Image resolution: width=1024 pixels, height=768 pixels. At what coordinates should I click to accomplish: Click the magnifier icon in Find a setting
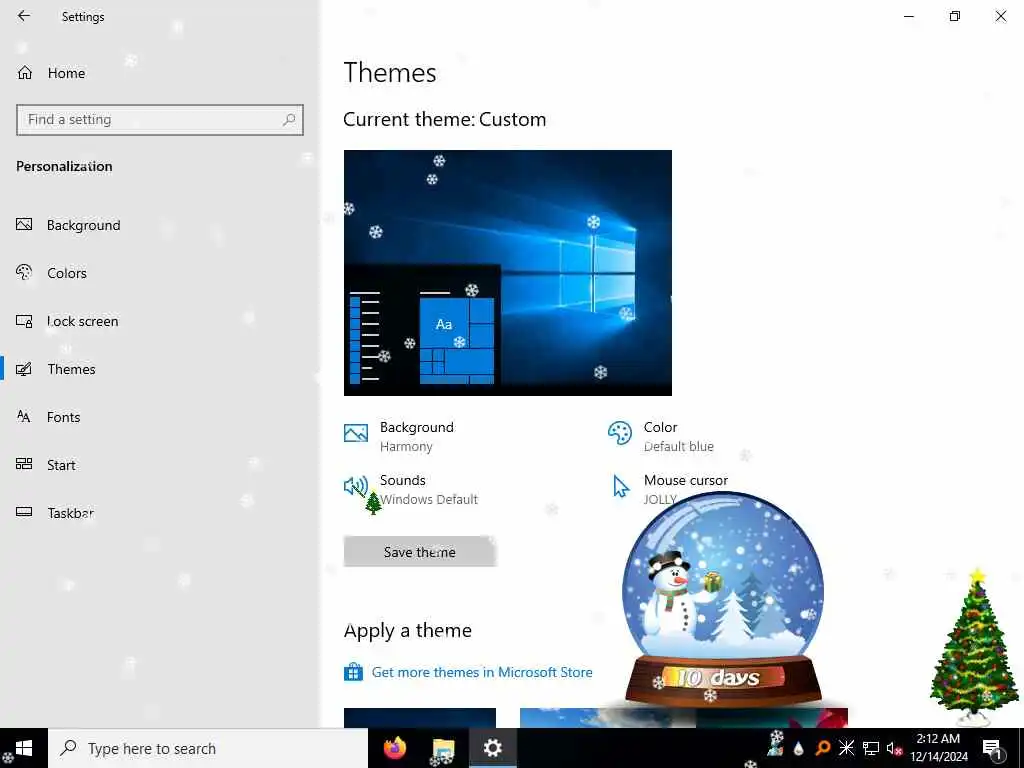289,120
